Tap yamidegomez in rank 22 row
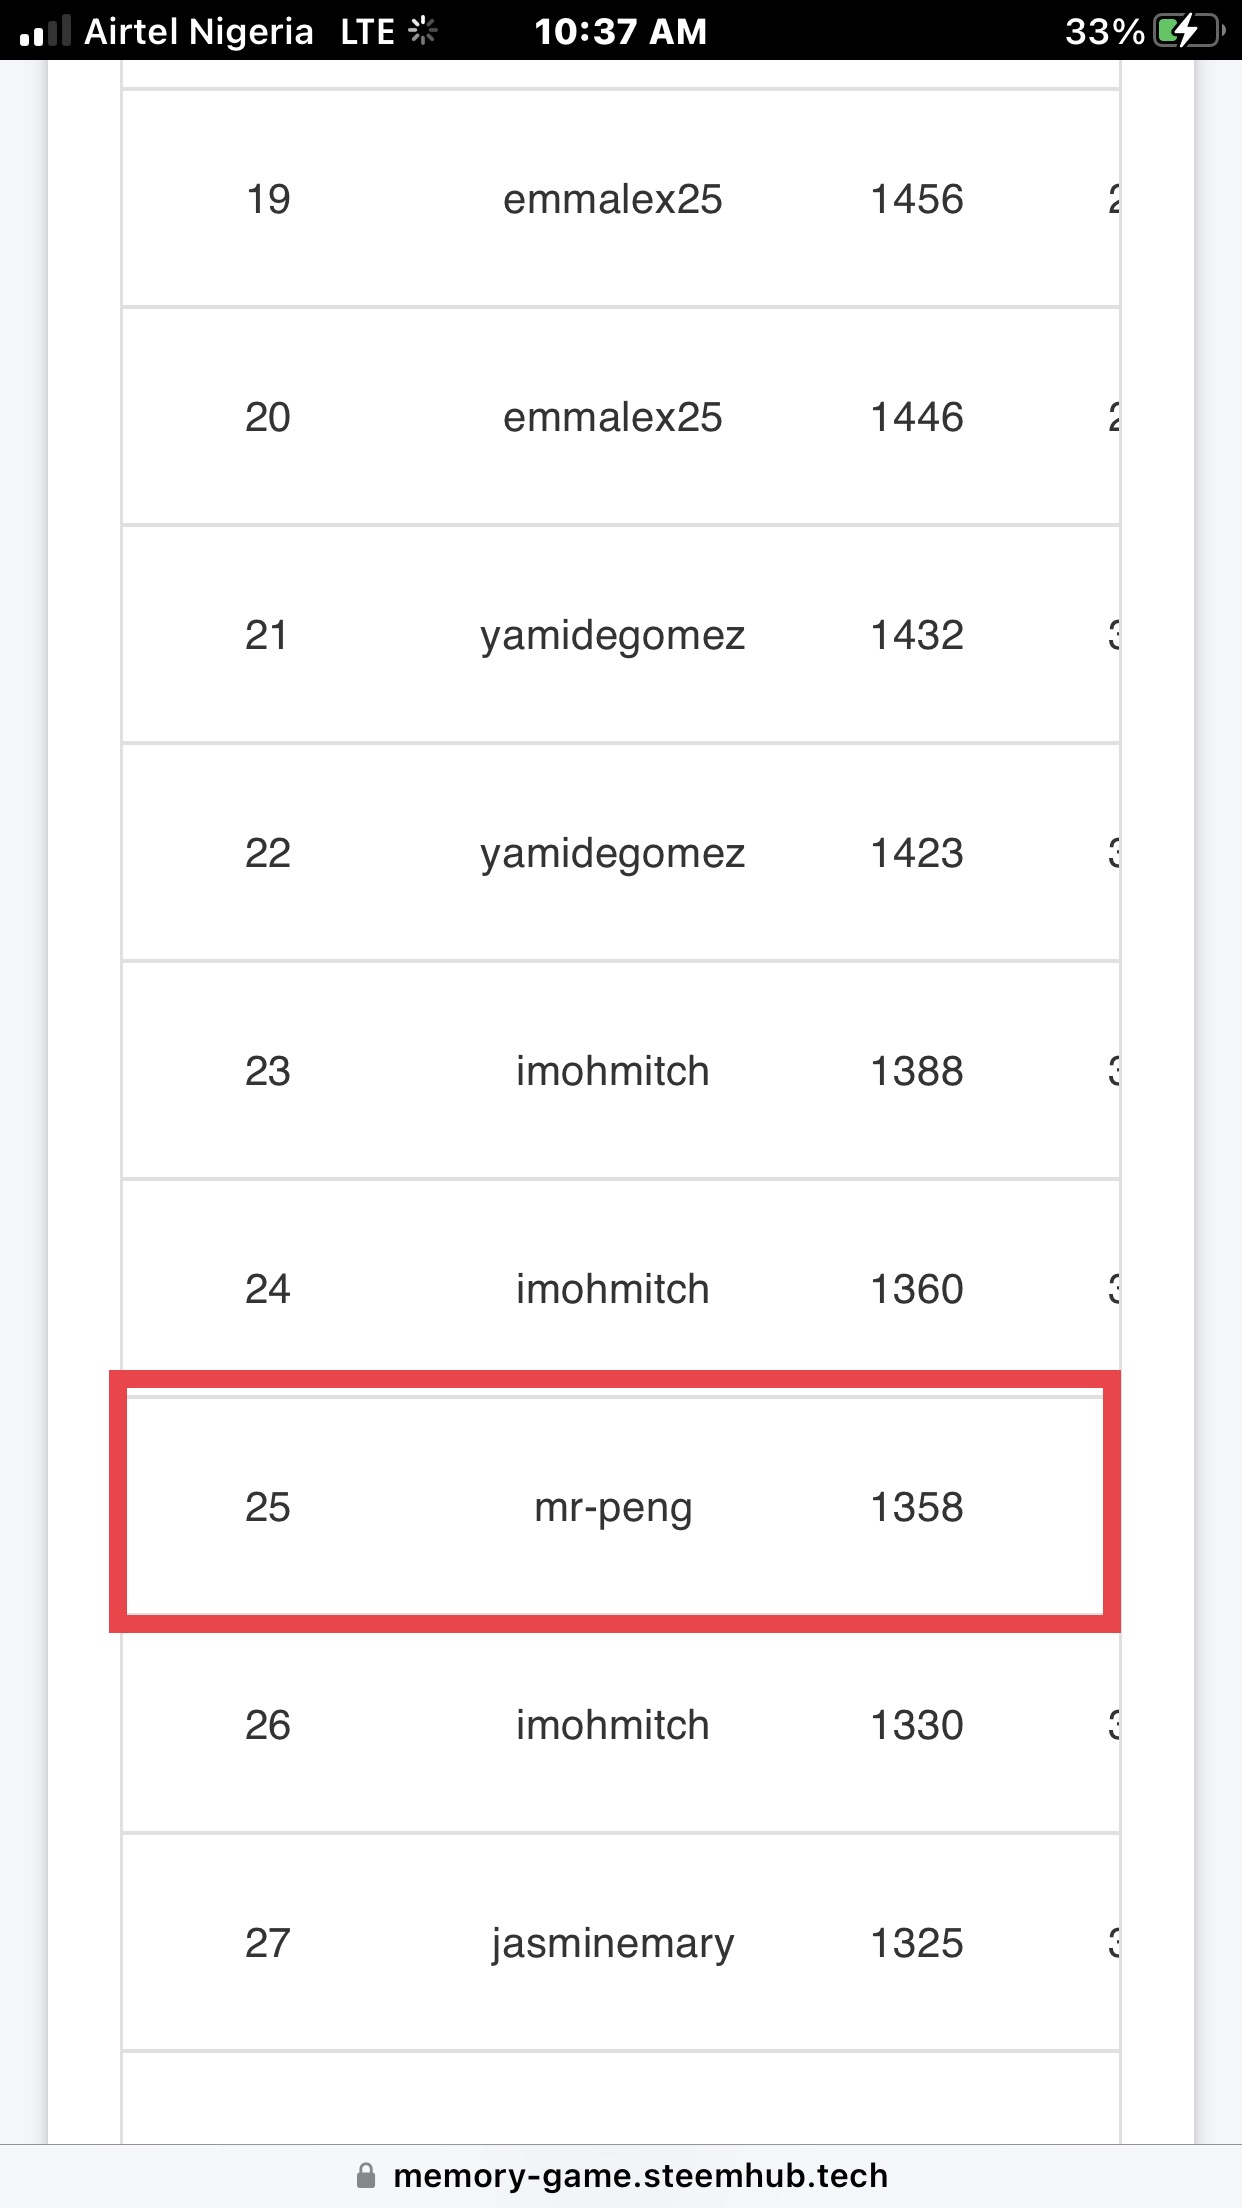 point(612,854)
